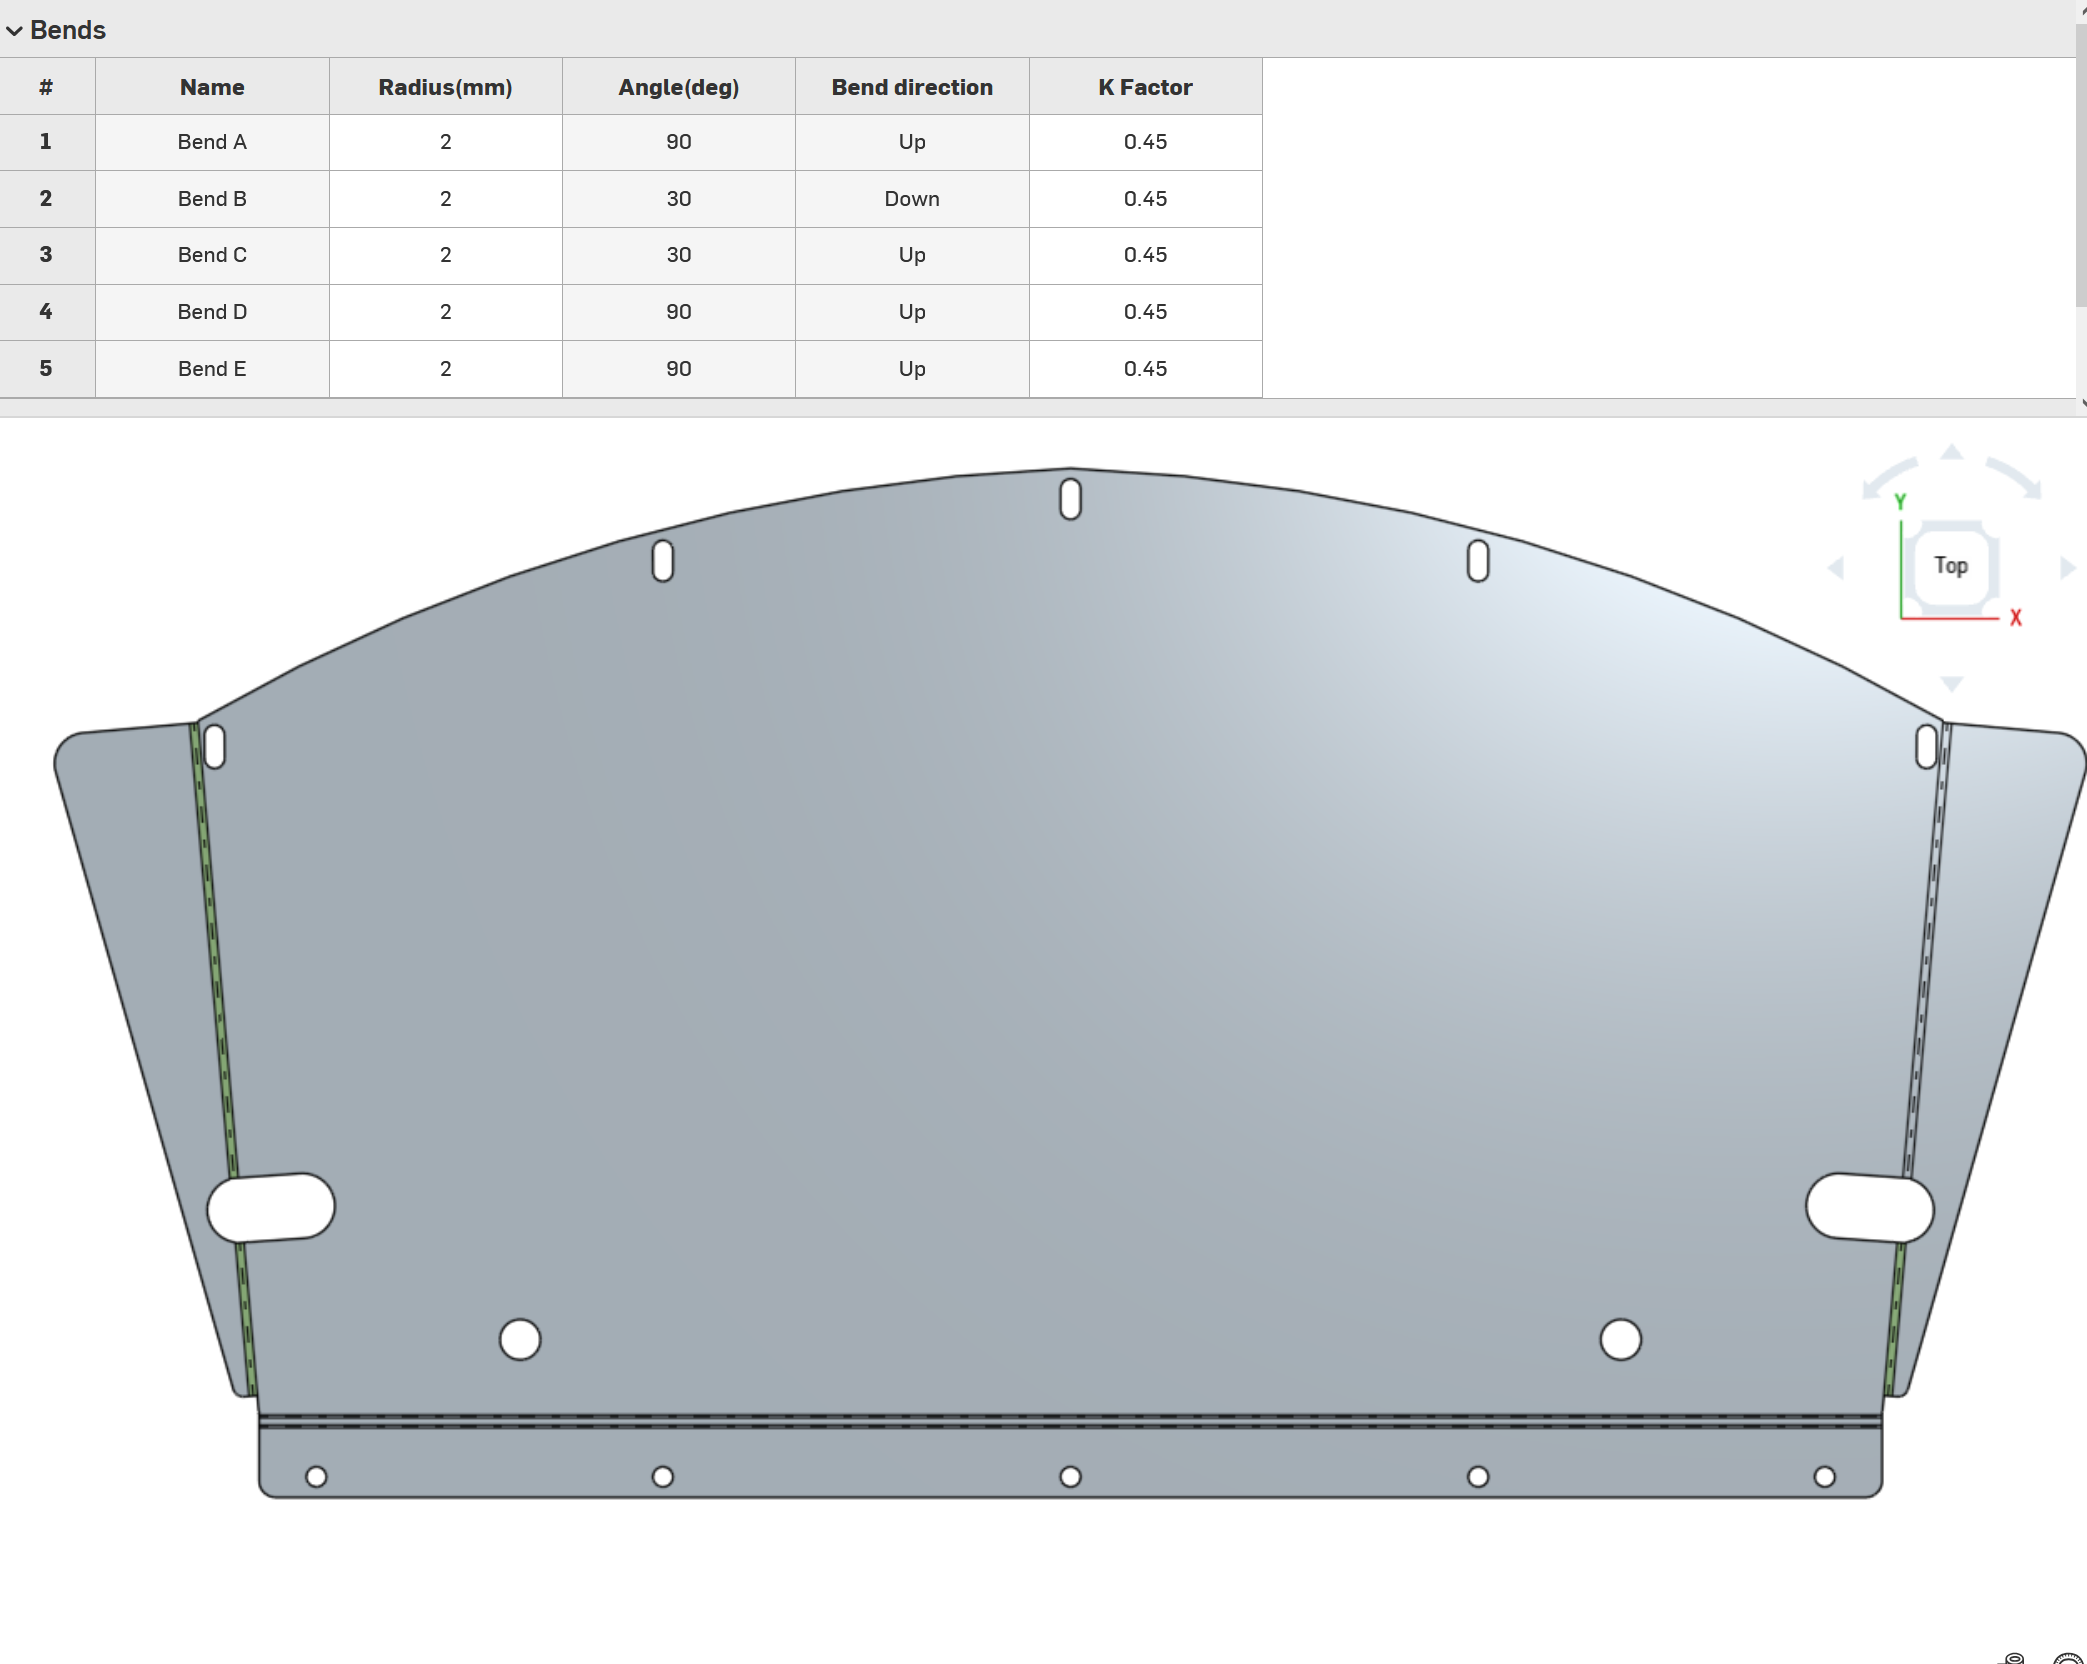Rotate view clockwise with curved right arrow
2087x1664 pixels.
(2014, 477)
